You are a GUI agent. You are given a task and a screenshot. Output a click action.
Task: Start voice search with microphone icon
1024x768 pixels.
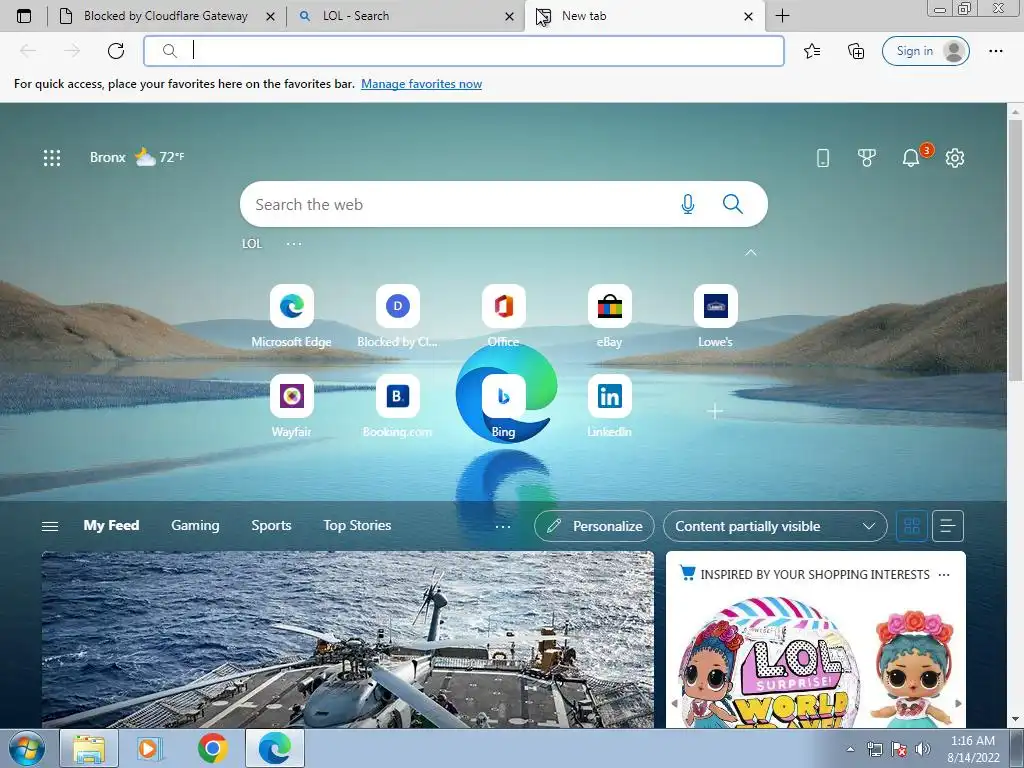[688, 204]
